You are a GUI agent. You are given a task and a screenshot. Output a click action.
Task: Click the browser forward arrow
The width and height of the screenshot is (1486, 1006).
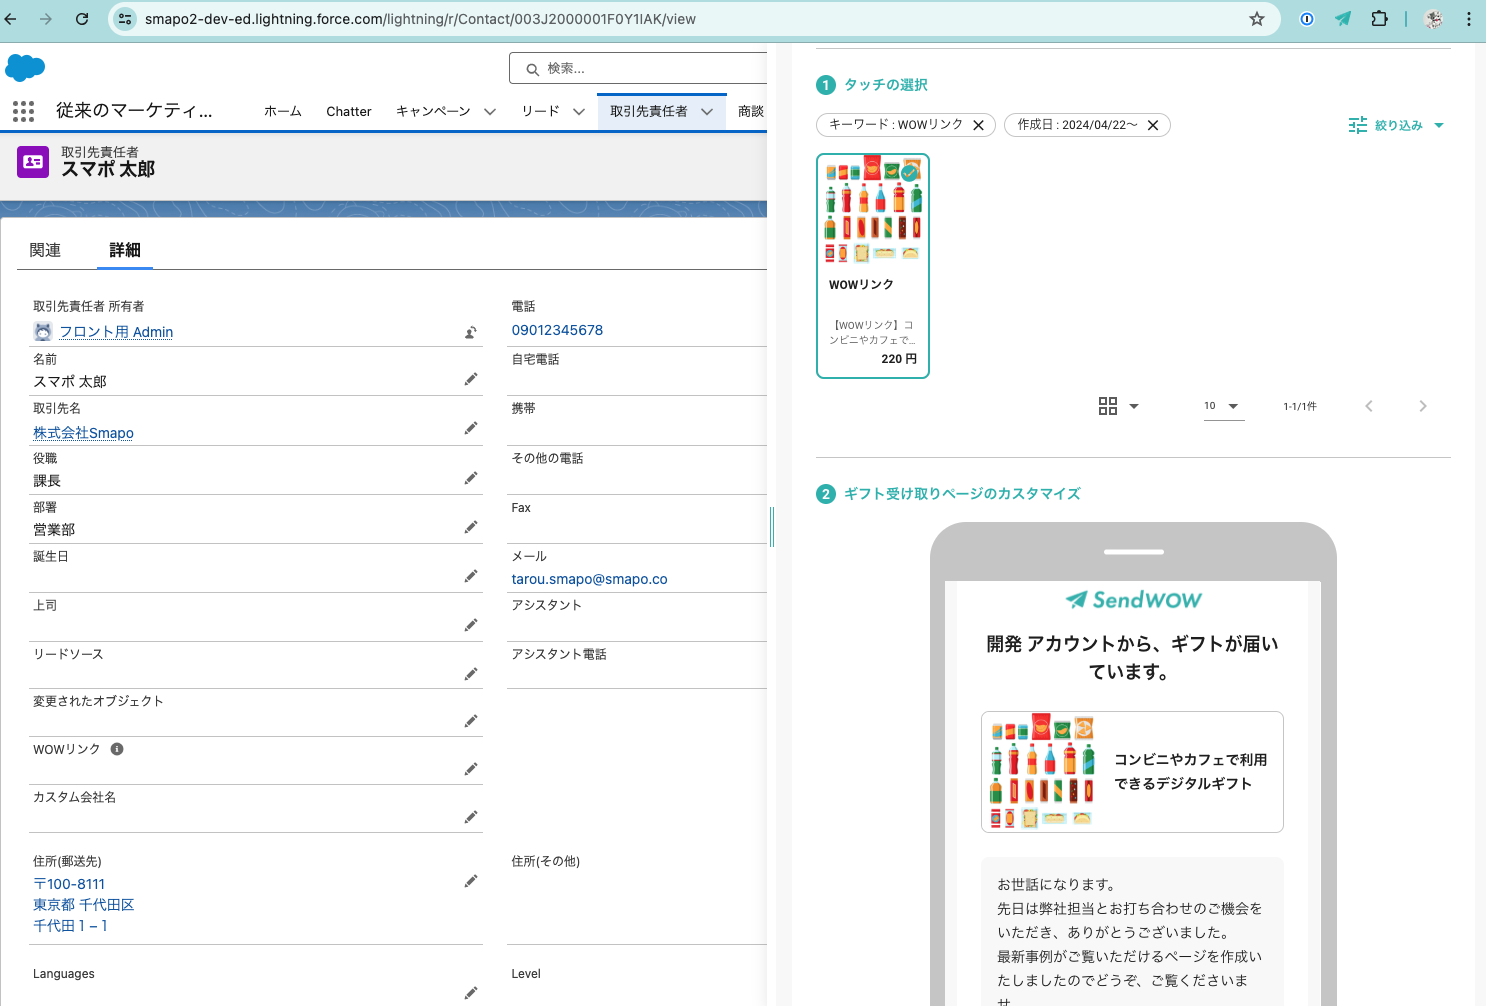pos(46,19)
